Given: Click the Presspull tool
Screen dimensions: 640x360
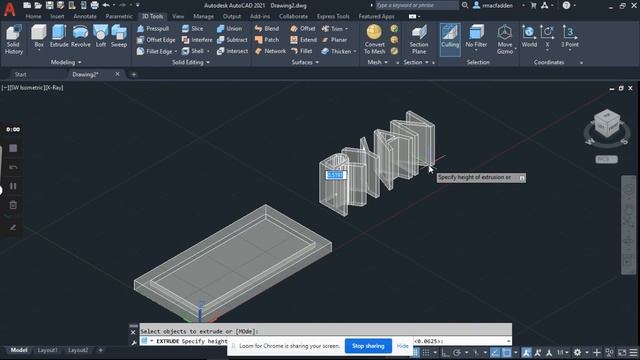Looking at the screenshot, I should click(x=153, y=29).
